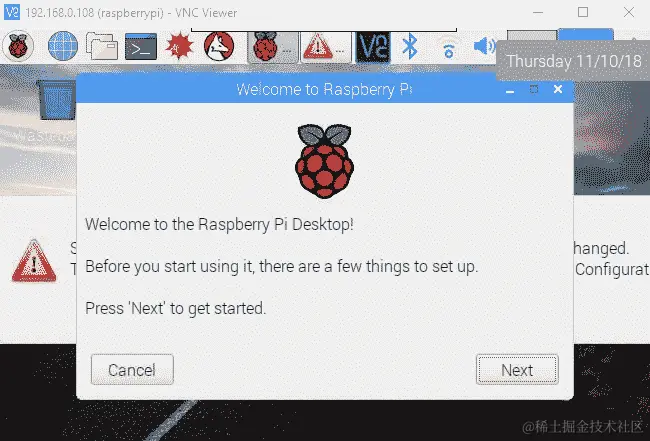This screenshot has width=650, height=441.
Task: Maximize the VNC Viewer window
Action: click(583, 12)
